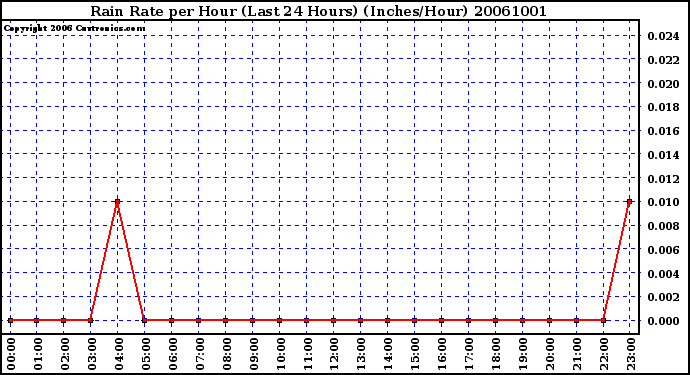This screenshot has width=690, height=375.
Task: Click the 00:00 x-axis time label
Action: (11, 354)
